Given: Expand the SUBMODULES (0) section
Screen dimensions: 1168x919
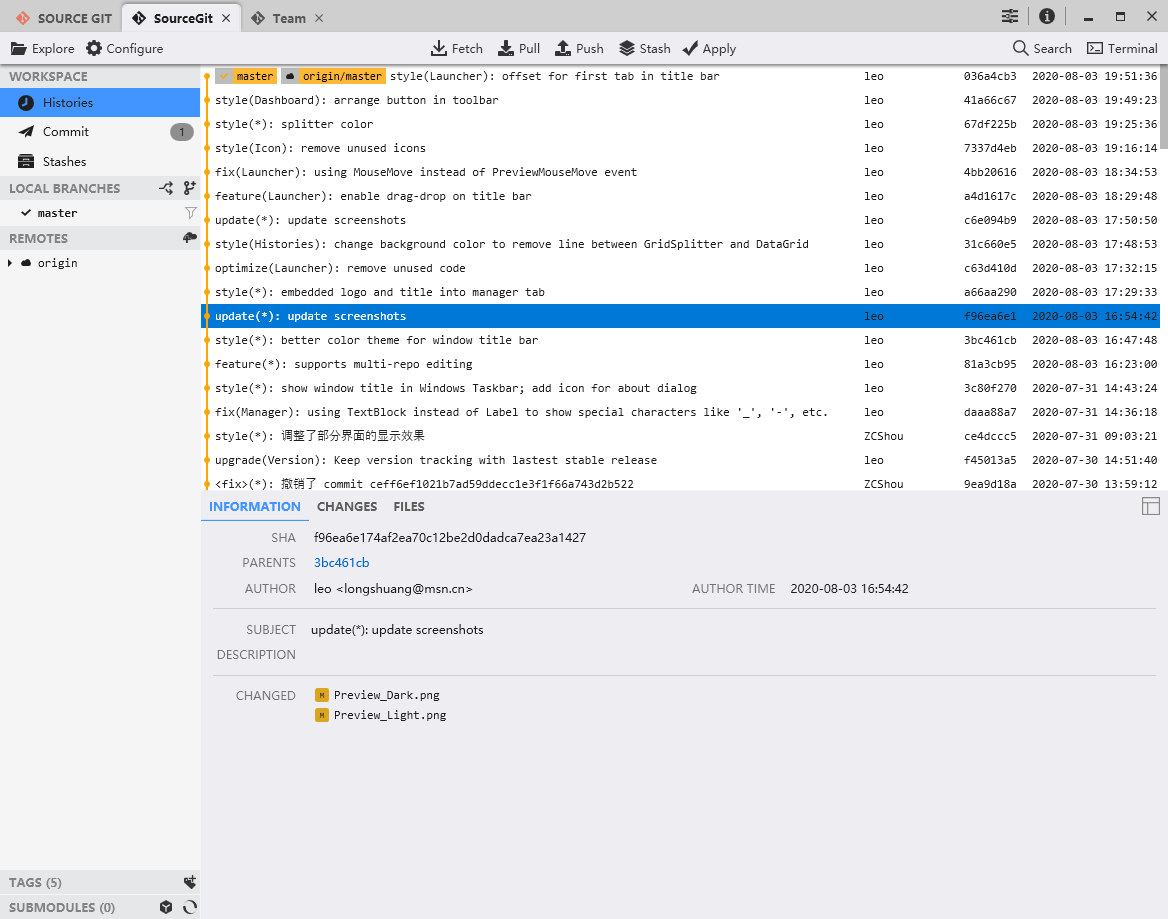Looking at the screenshot, I should [62, 907].
